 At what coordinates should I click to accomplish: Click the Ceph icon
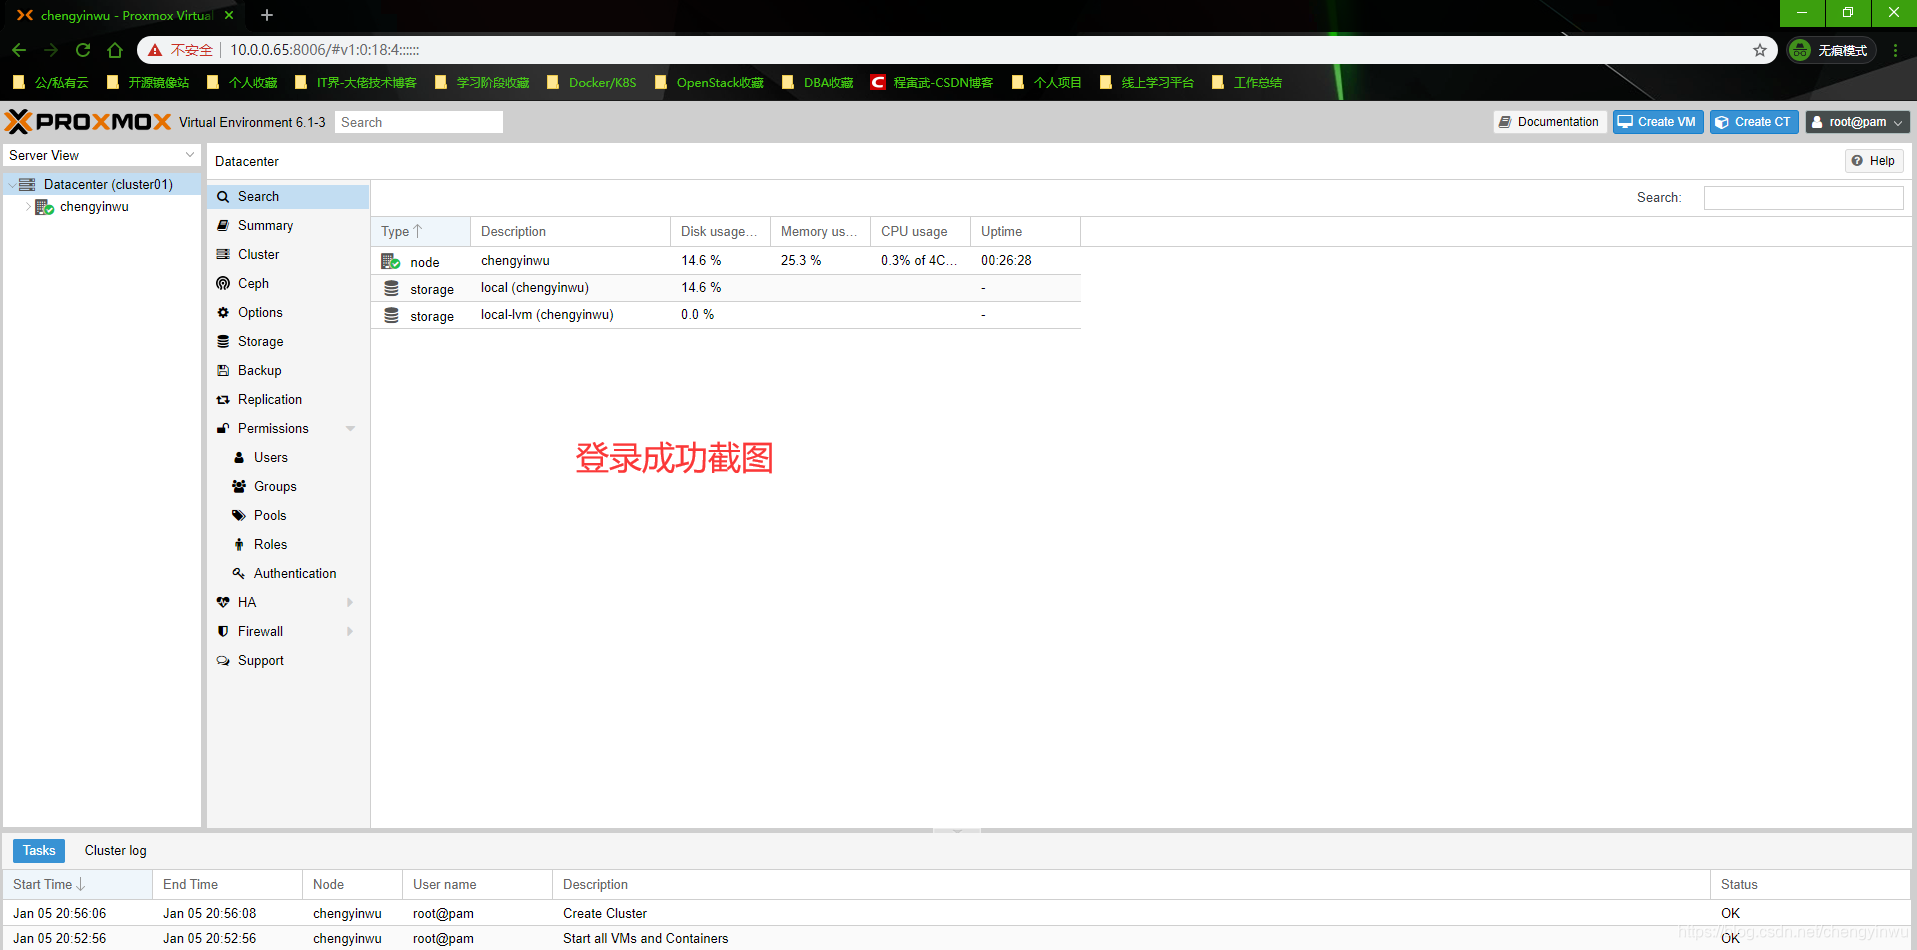(223, 284)
